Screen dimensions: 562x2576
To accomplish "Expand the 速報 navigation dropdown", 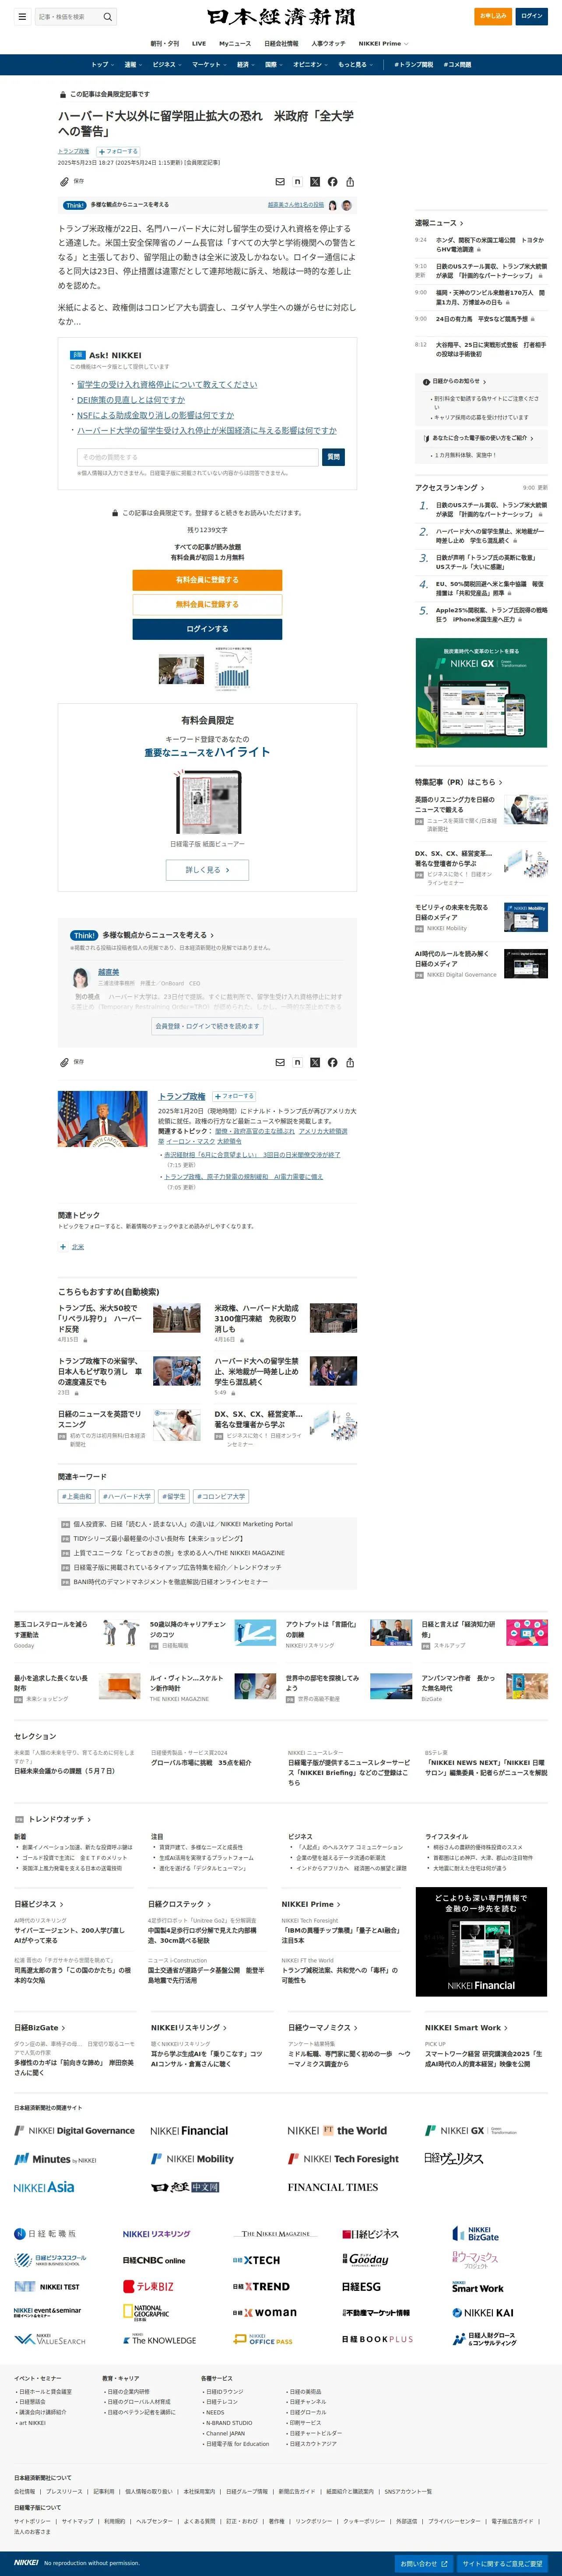I will coord(132,64).
